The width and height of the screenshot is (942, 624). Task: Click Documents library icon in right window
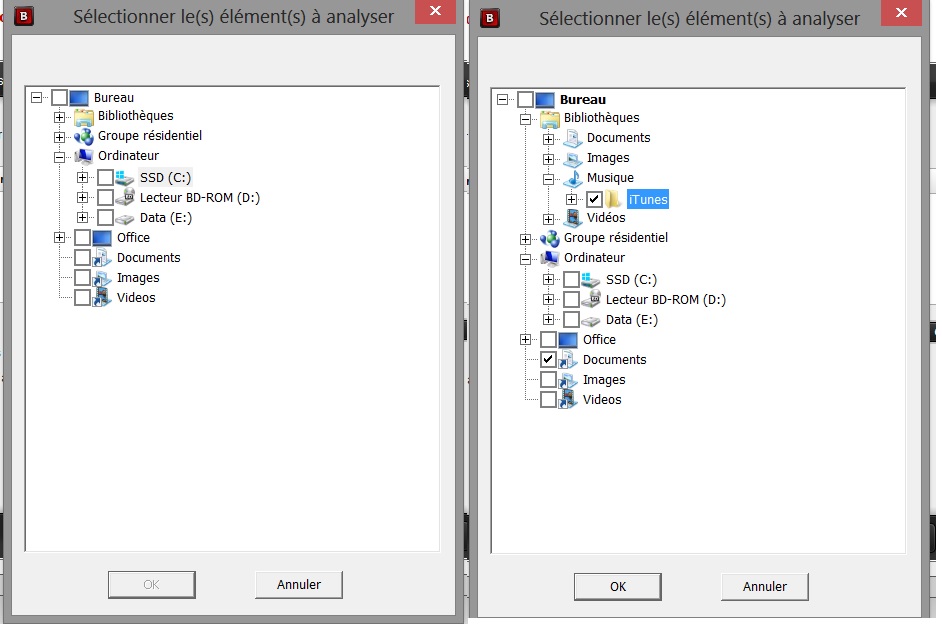coord(573,138)
